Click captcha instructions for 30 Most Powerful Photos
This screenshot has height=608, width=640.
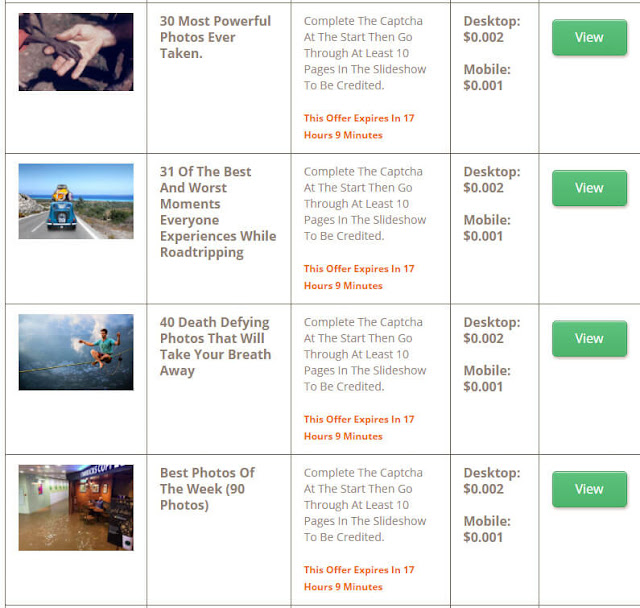[x=365, y=53]
